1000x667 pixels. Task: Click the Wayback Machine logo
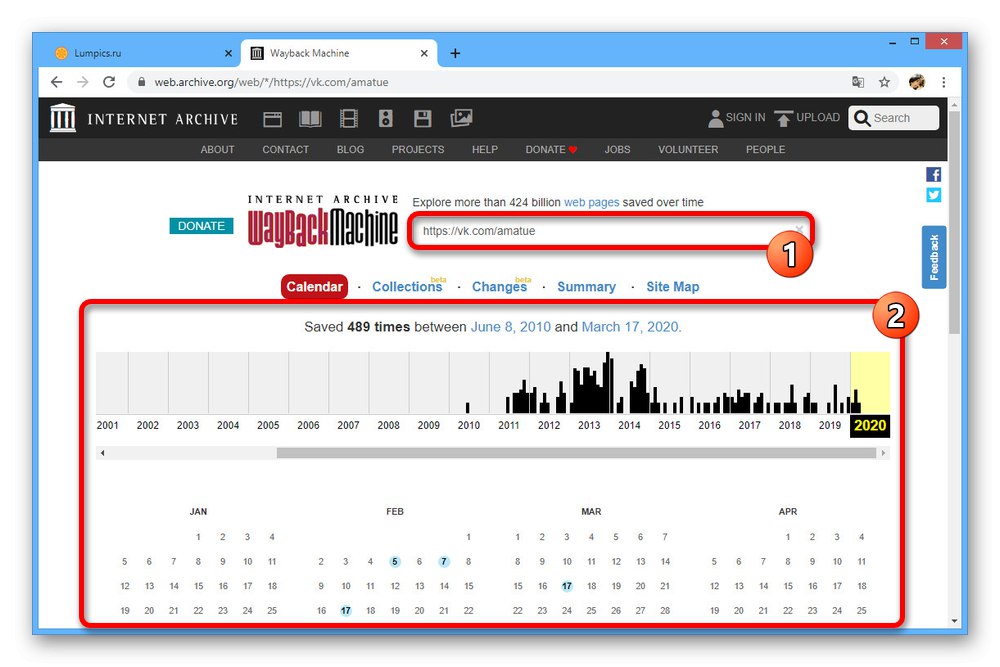pyautogui.click(x=323, y=221)
